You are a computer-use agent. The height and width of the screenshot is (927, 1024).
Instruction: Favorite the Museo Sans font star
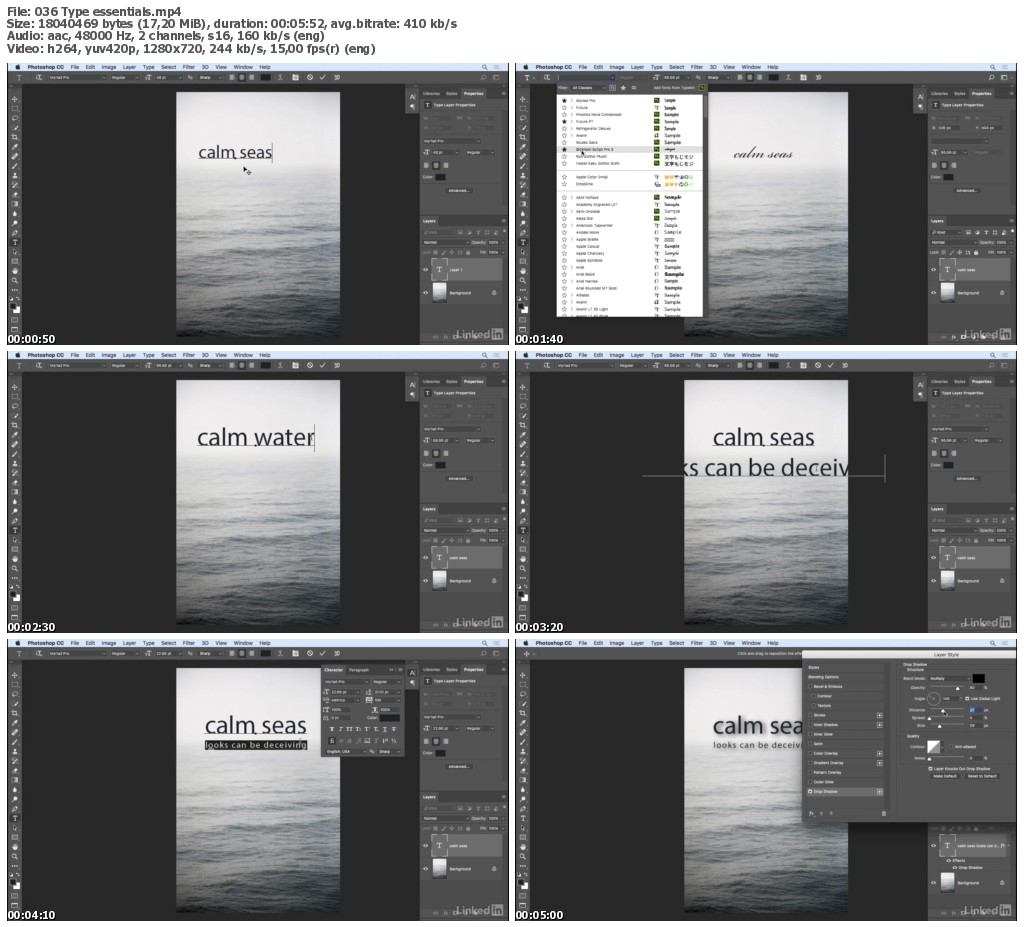coord(564,142)
